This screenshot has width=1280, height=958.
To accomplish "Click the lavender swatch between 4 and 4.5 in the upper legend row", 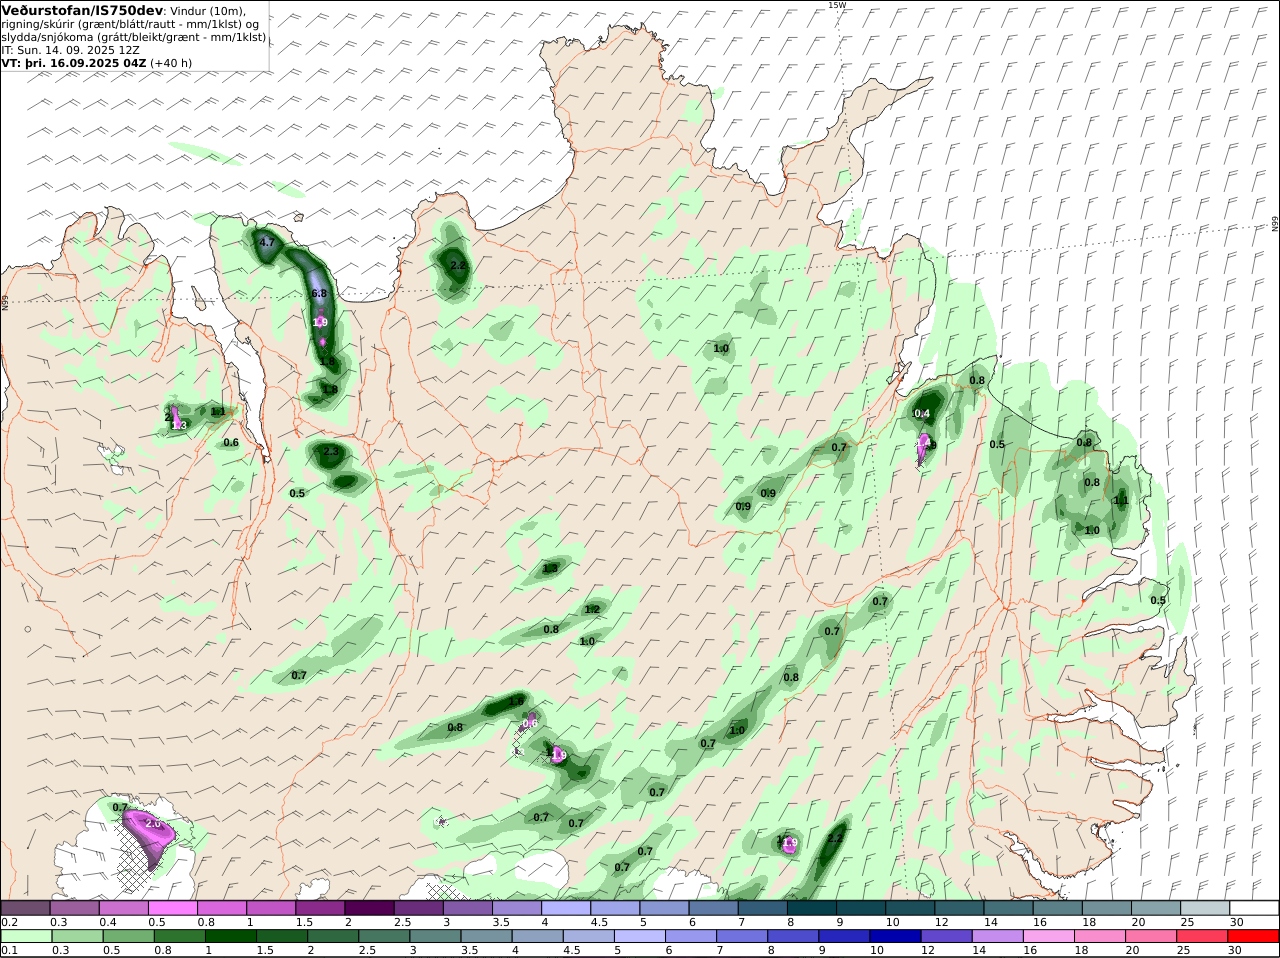I will coord(565,908).
